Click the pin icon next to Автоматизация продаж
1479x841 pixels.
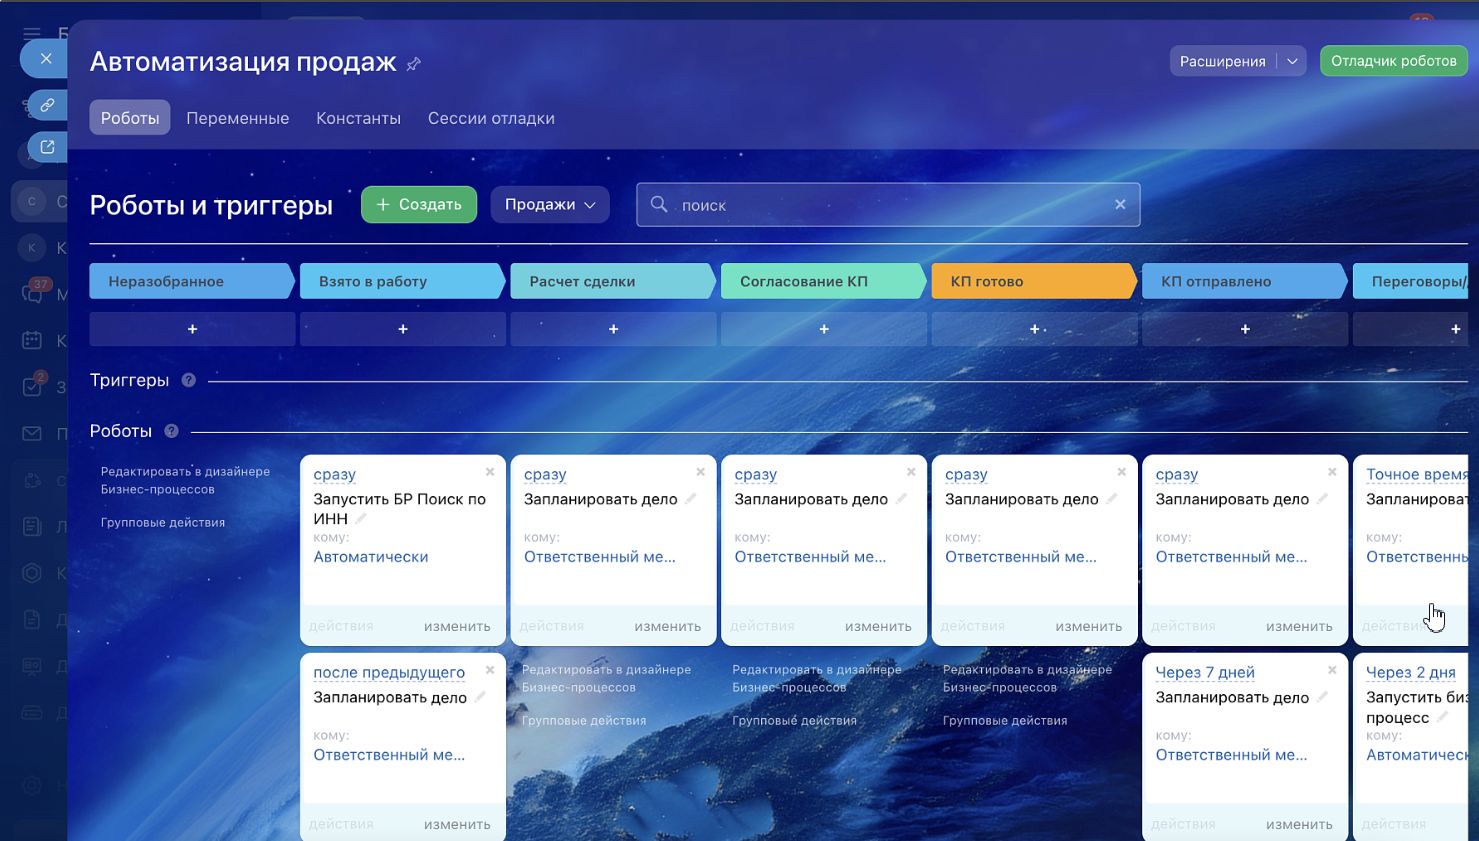point(413,64)
